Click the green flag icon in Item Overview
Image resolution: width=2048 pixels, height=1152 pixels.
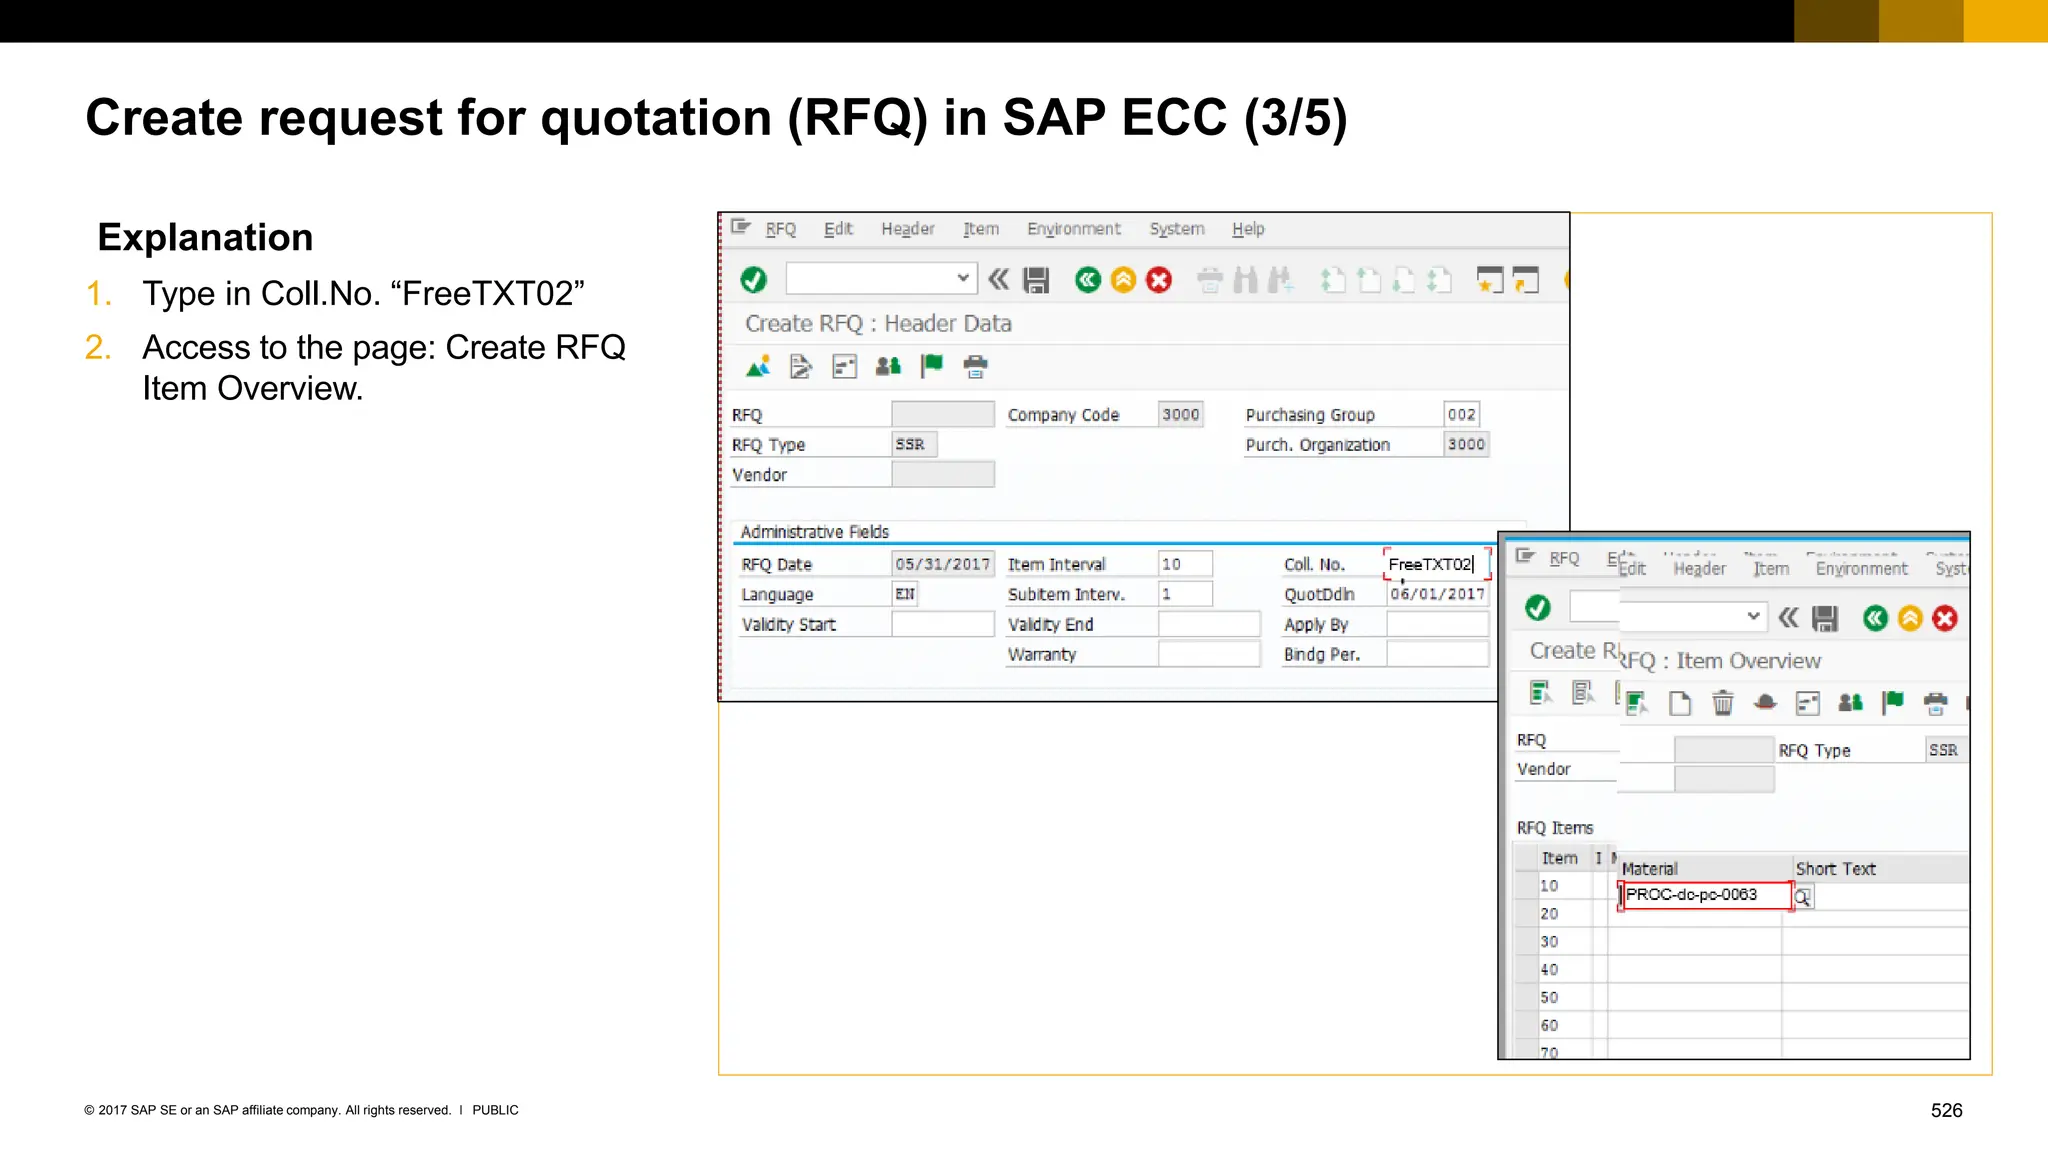(x=1893, y=703)
